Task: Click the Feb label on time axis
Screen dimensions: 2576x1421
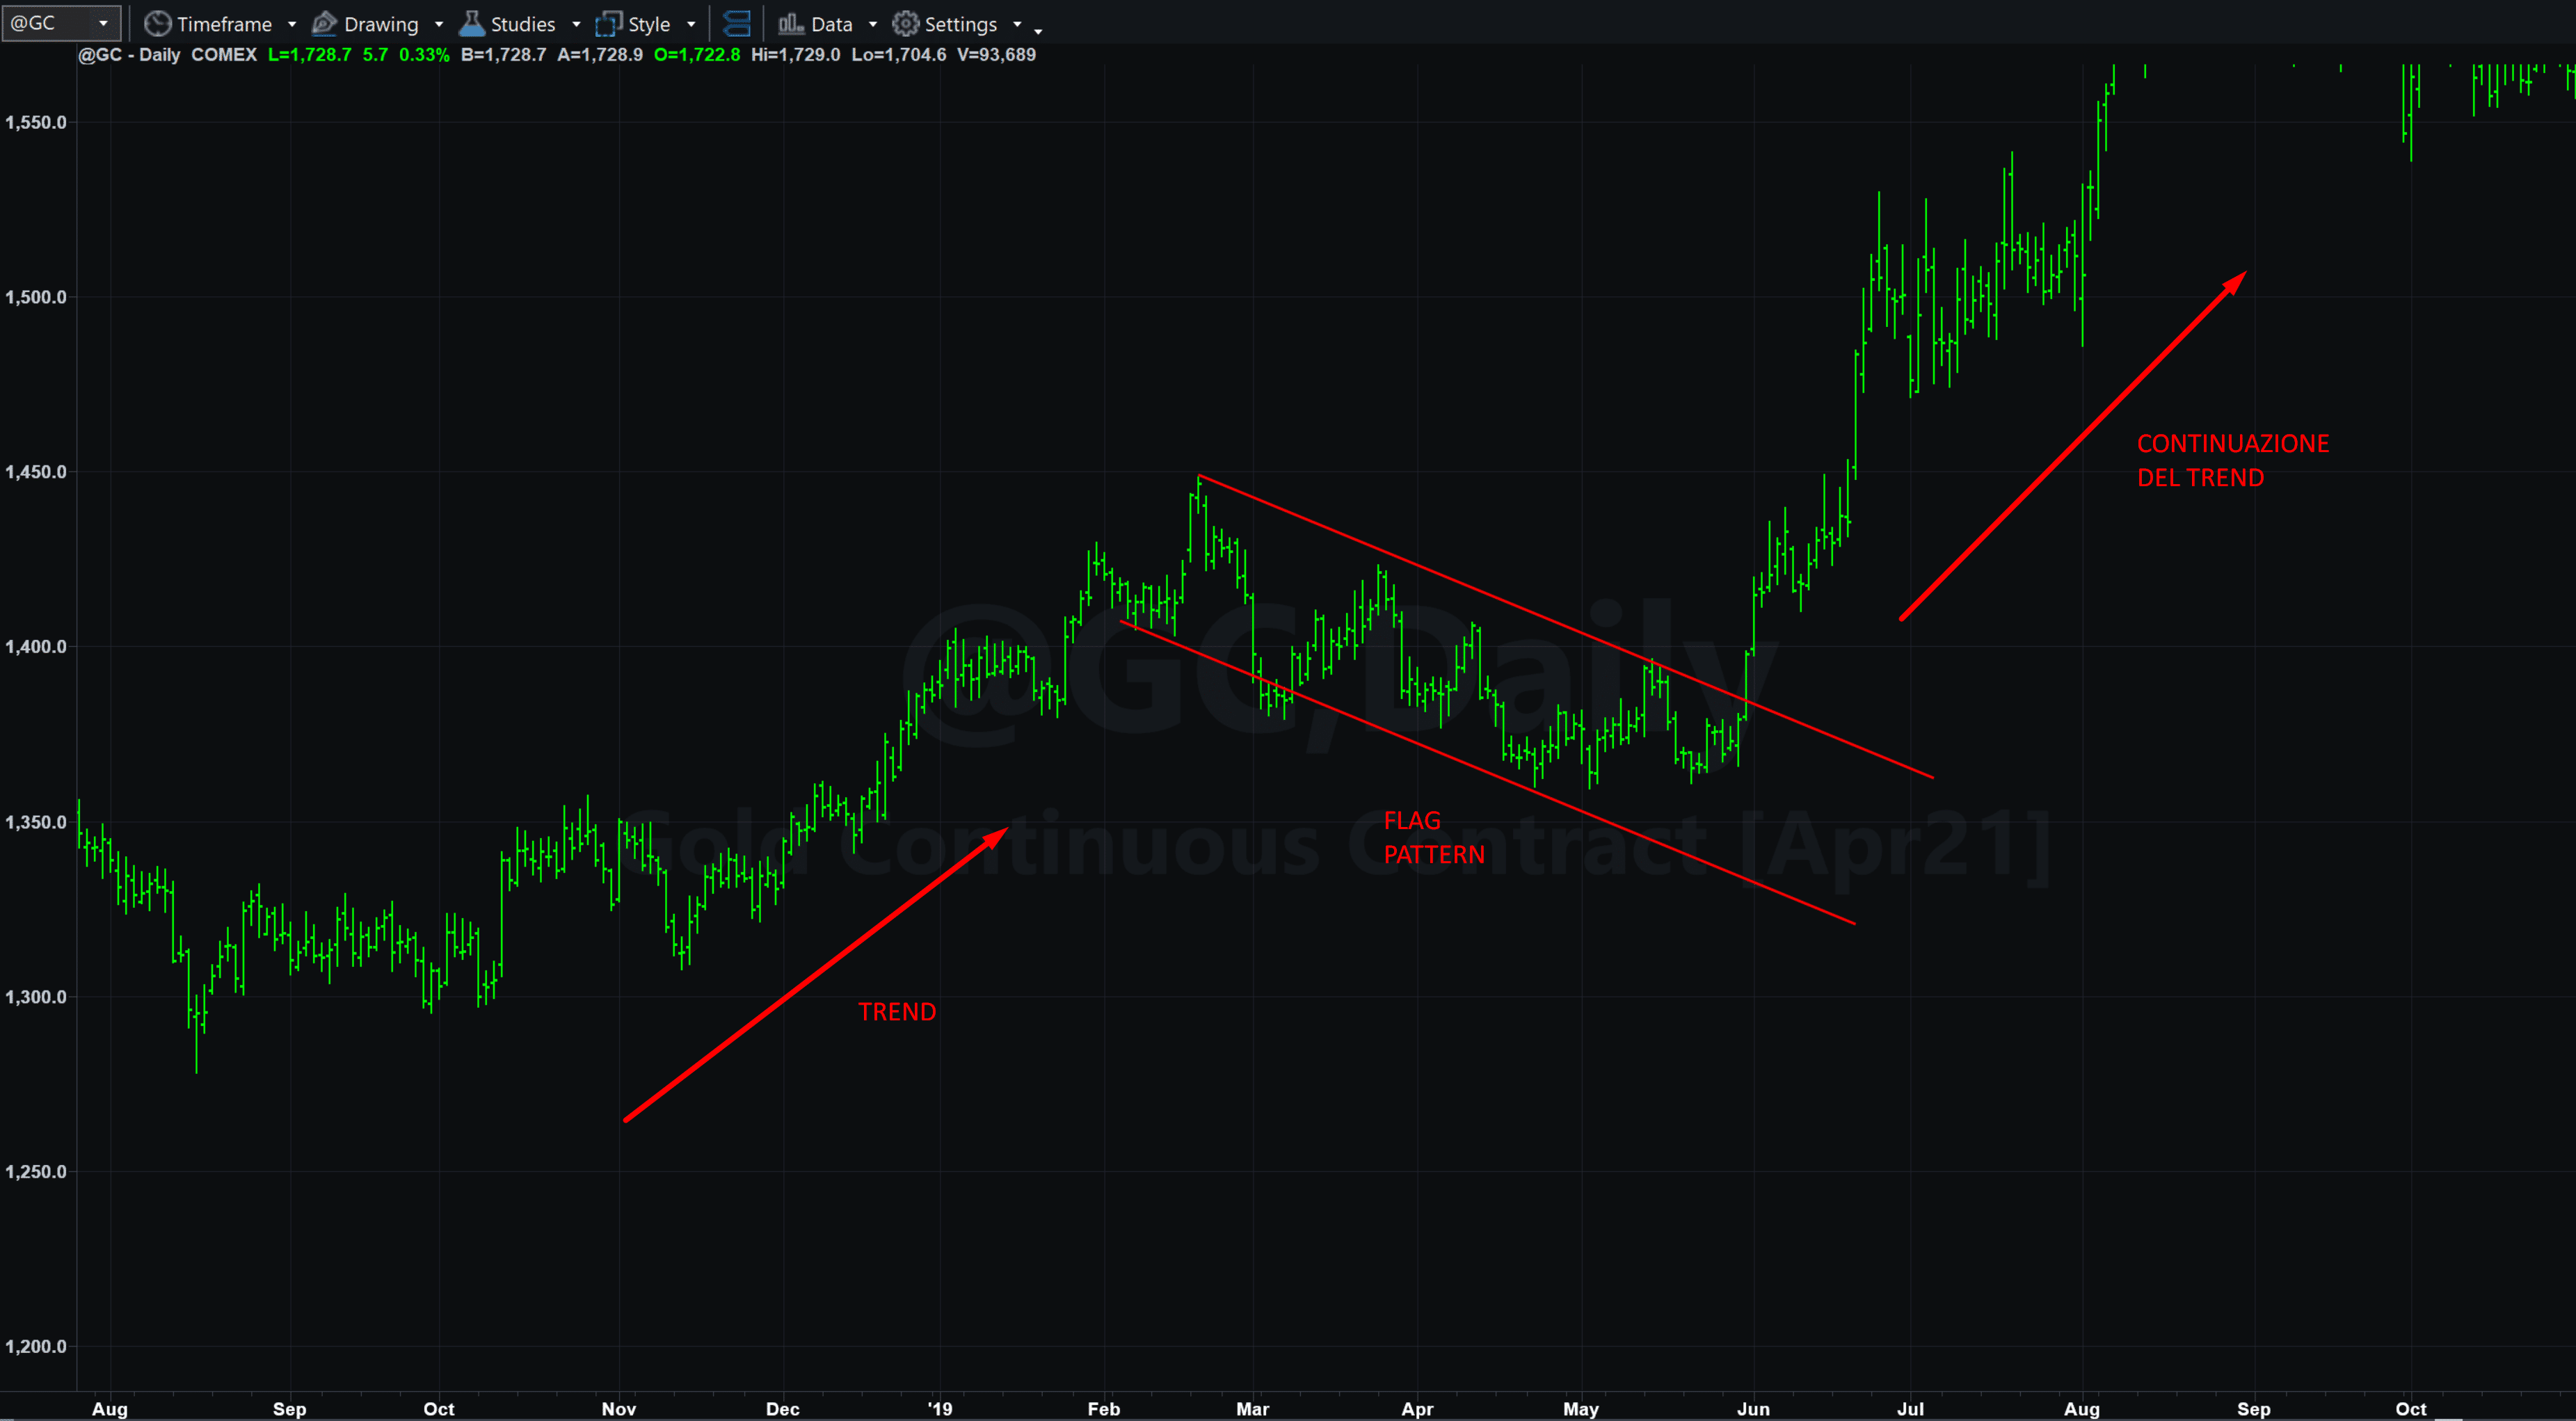Action: (1104, 1408)
